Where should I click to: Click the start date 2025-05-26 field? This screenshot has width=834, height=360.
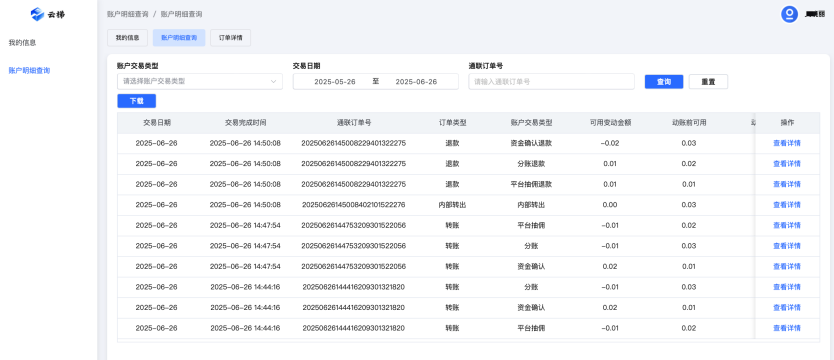pos(335,81)
